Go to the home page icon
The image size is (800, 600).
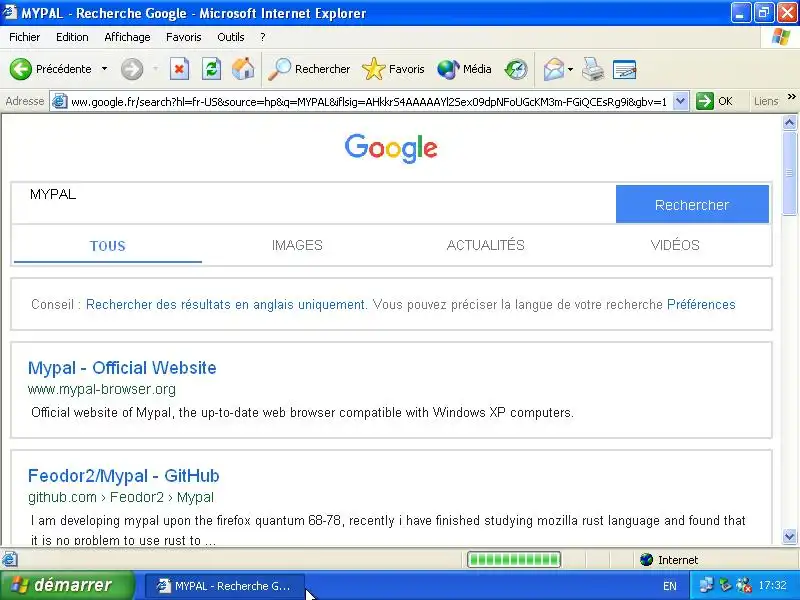[243, 69]
